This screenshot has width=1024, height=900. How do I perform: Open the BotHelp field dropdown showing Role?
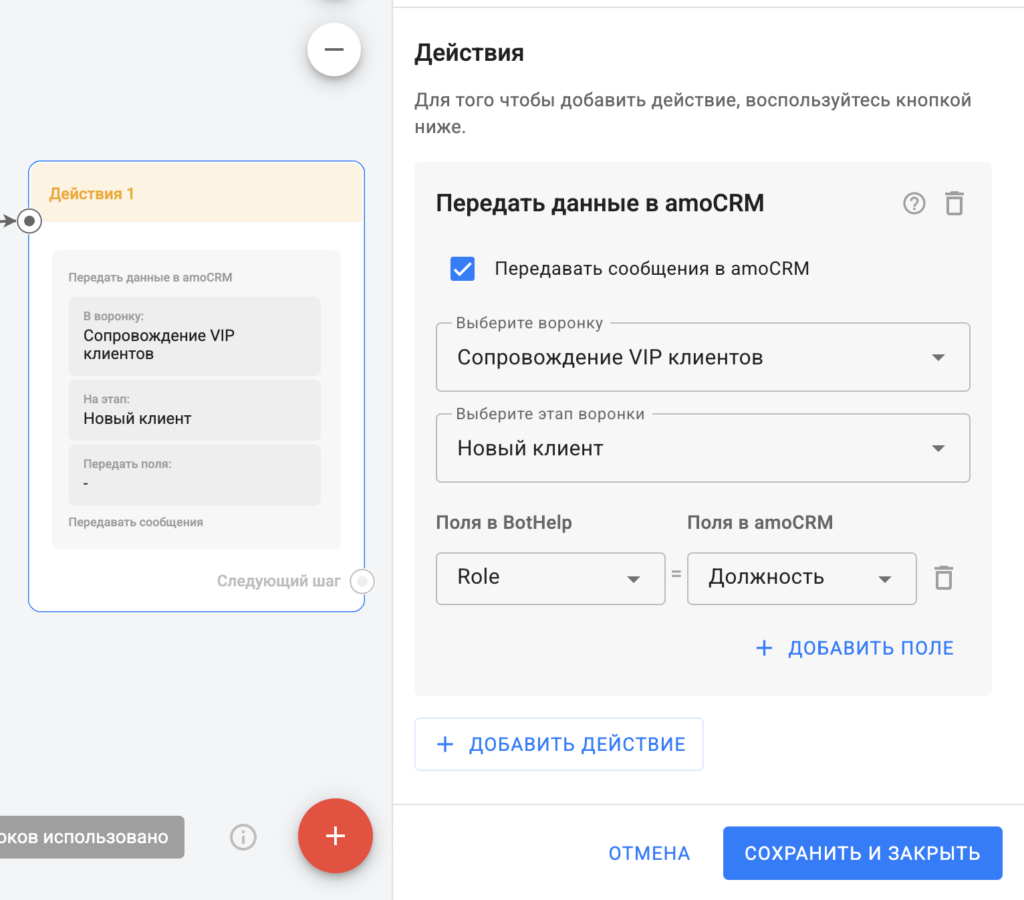[550, 578]
